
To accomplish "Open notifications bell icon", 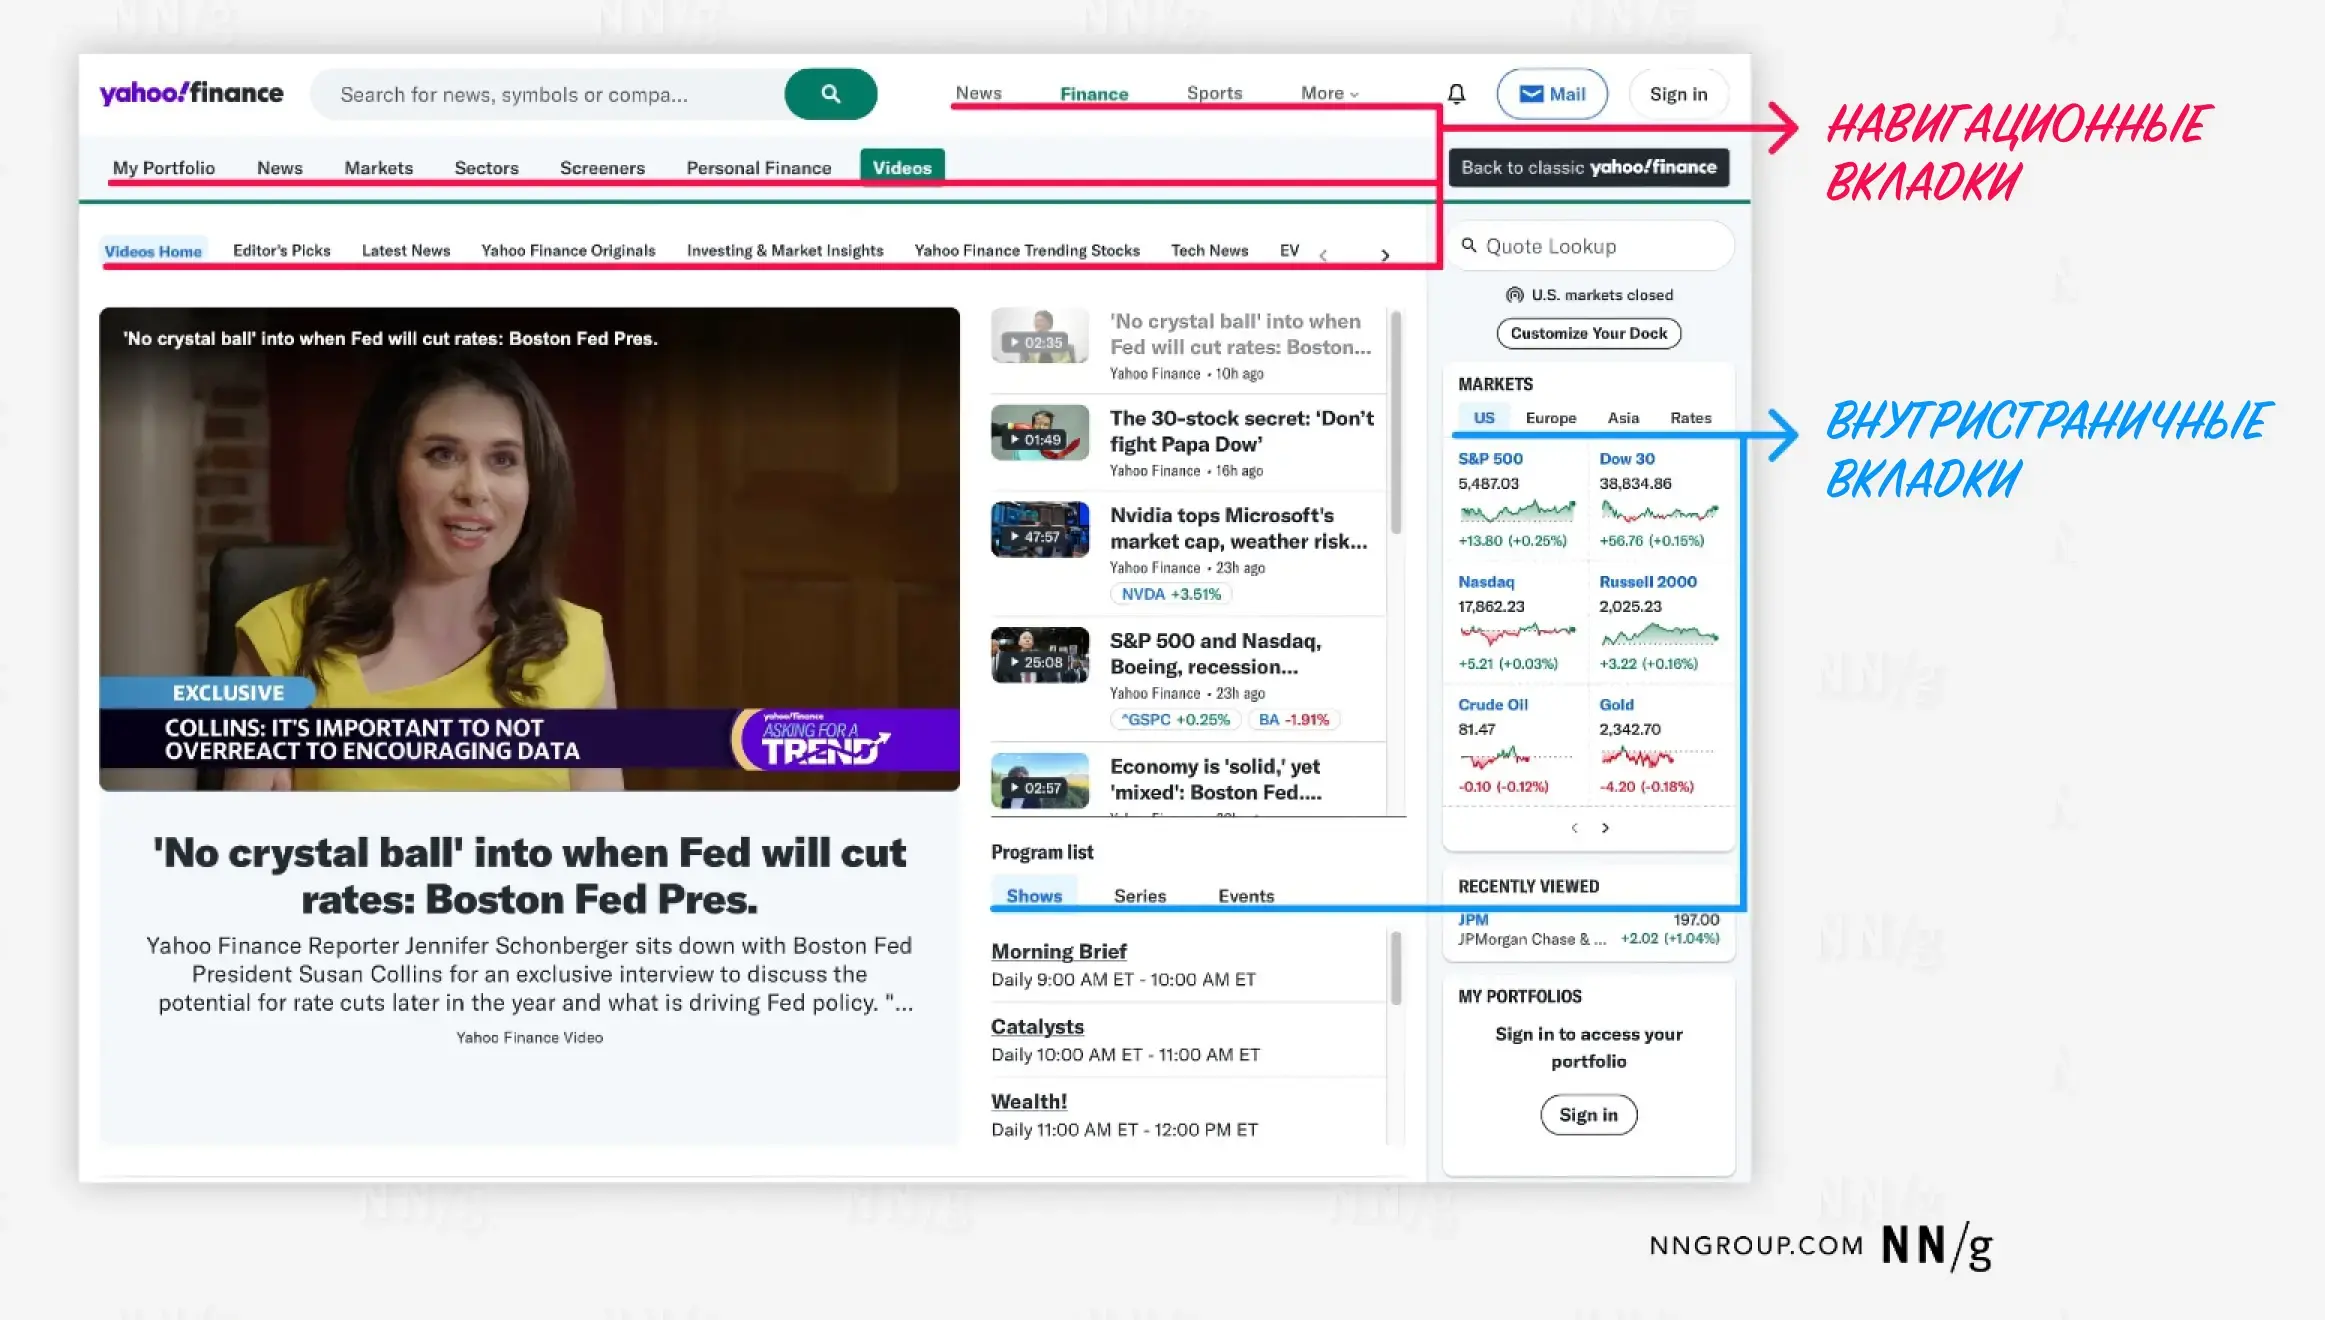I will (x=1456, y=94).
